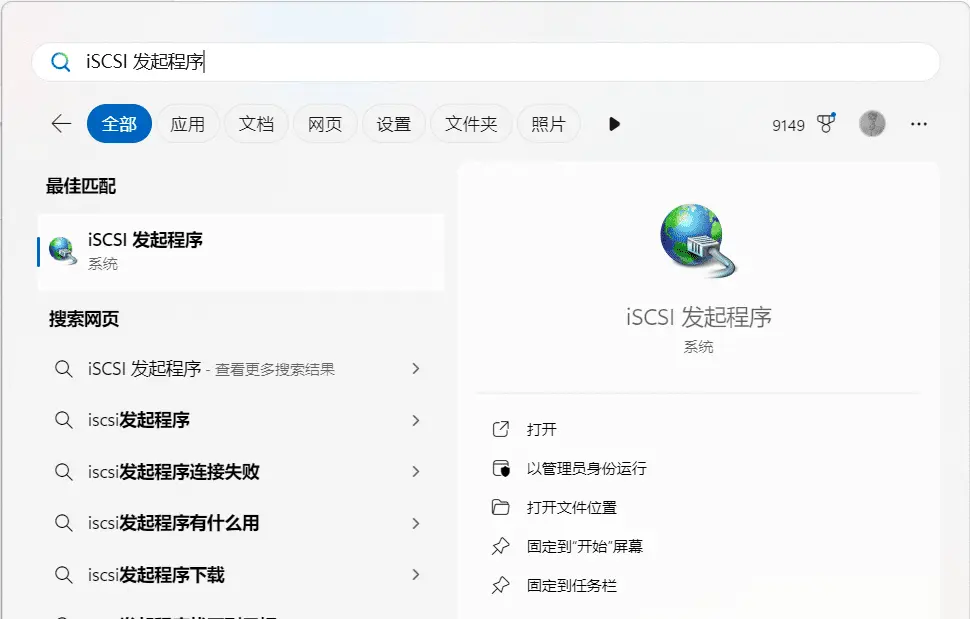Open the iSCSI 发起程序 best match result
This screenshot has width=970, height=619.
240,250
